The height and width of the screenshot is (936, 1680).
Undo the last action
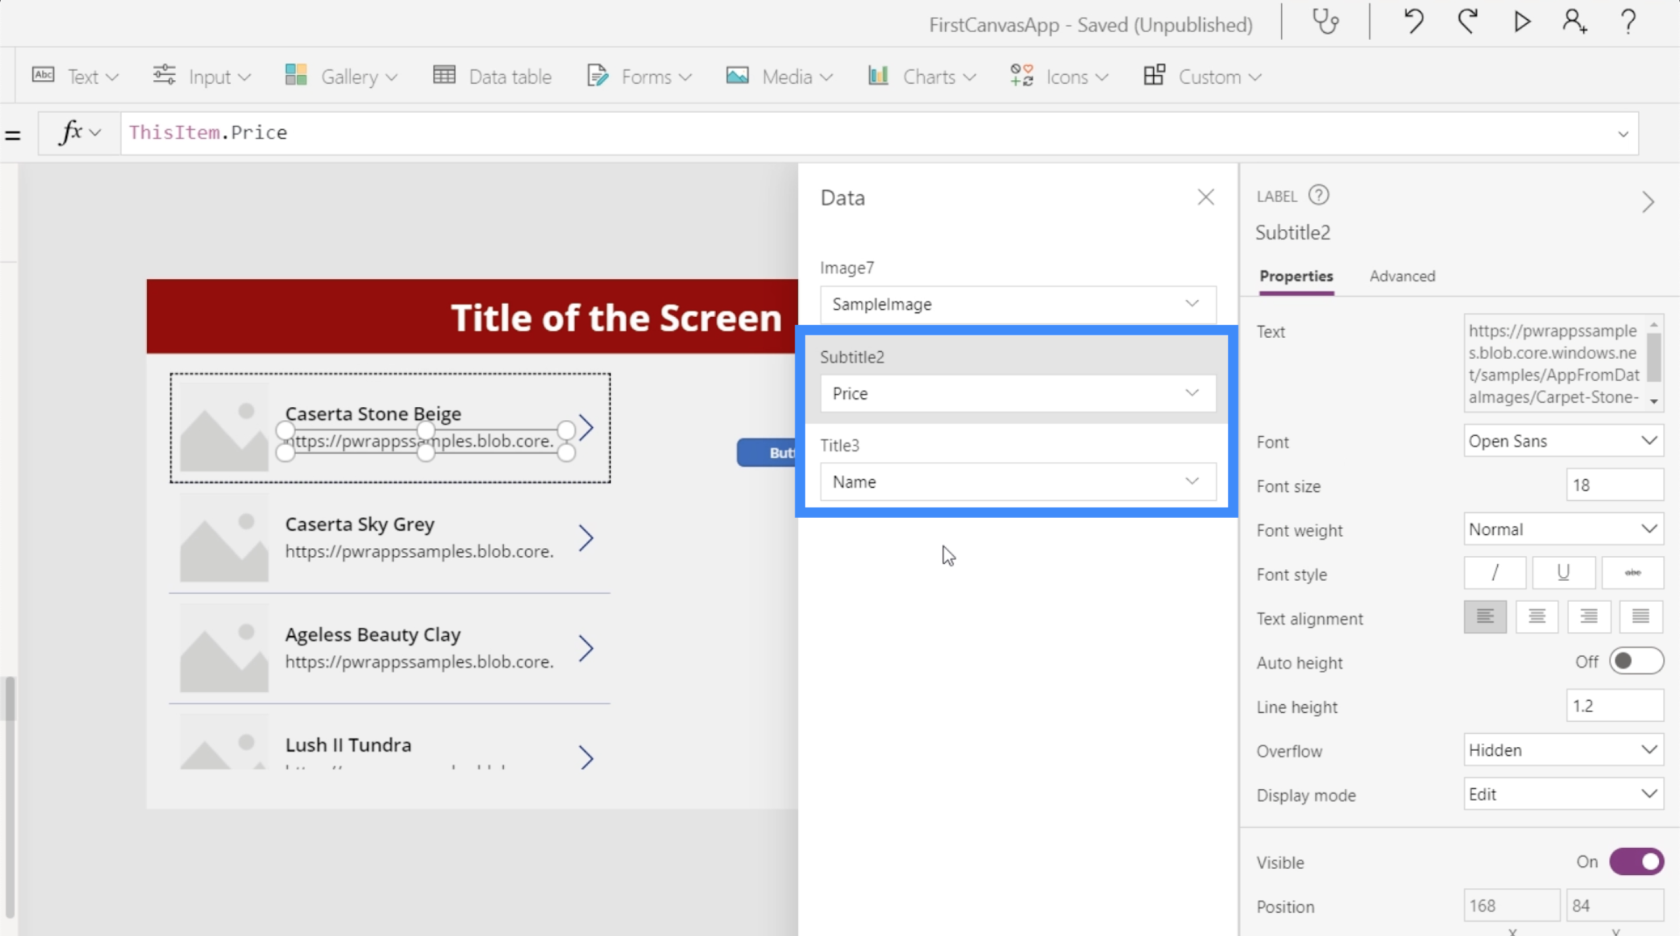[1413, 21]
